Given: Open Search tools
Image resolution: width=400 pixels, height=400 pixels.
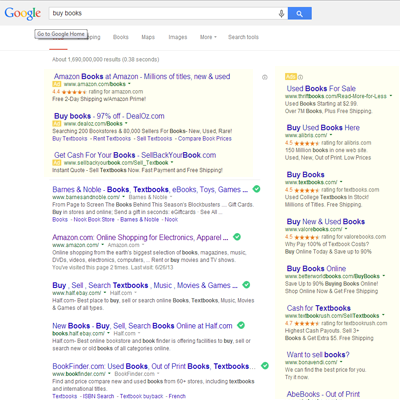Looking at the screenshot, I should (243, 37).
